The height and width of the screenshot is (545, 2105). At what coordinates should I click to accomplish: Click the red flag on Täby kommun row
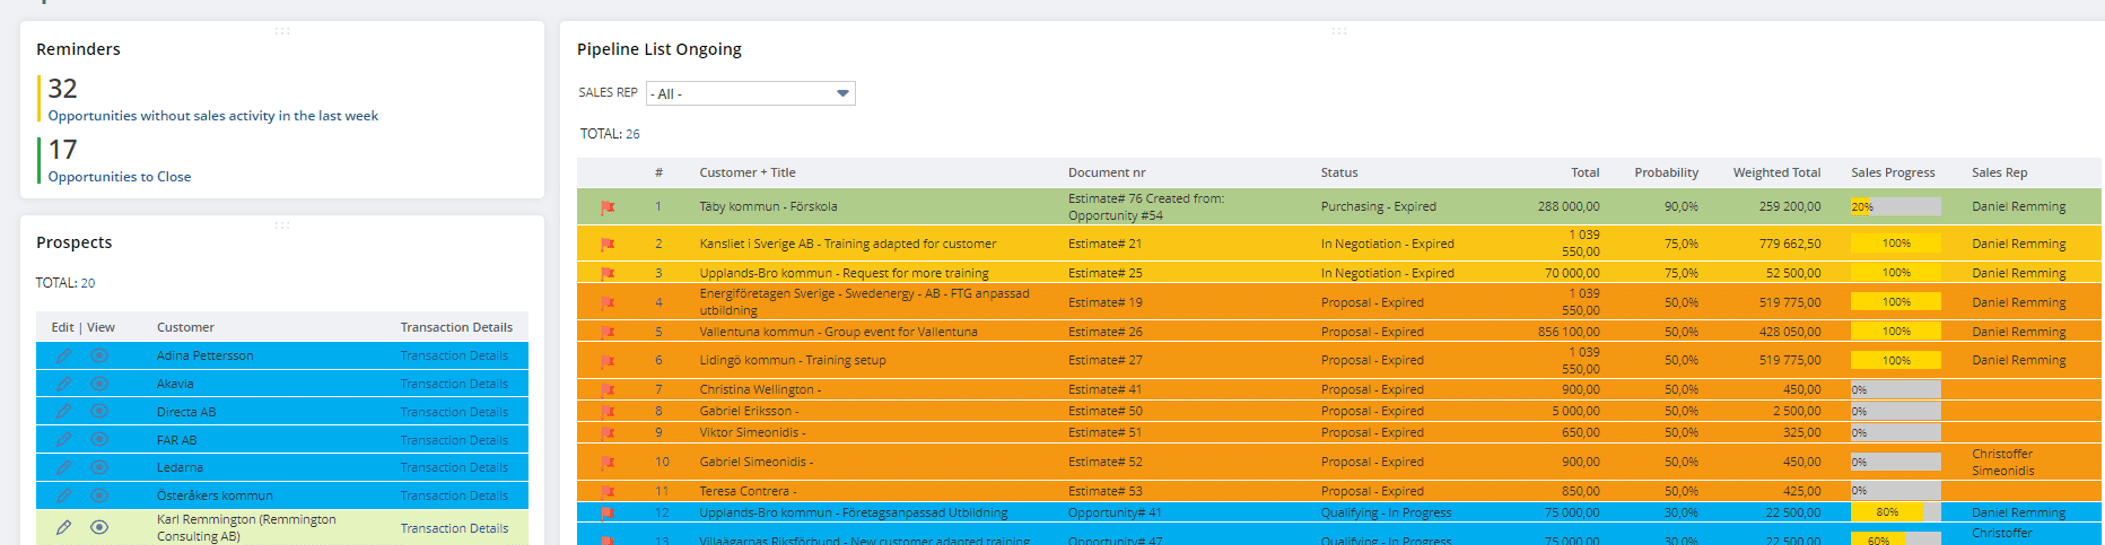(607, 207)
